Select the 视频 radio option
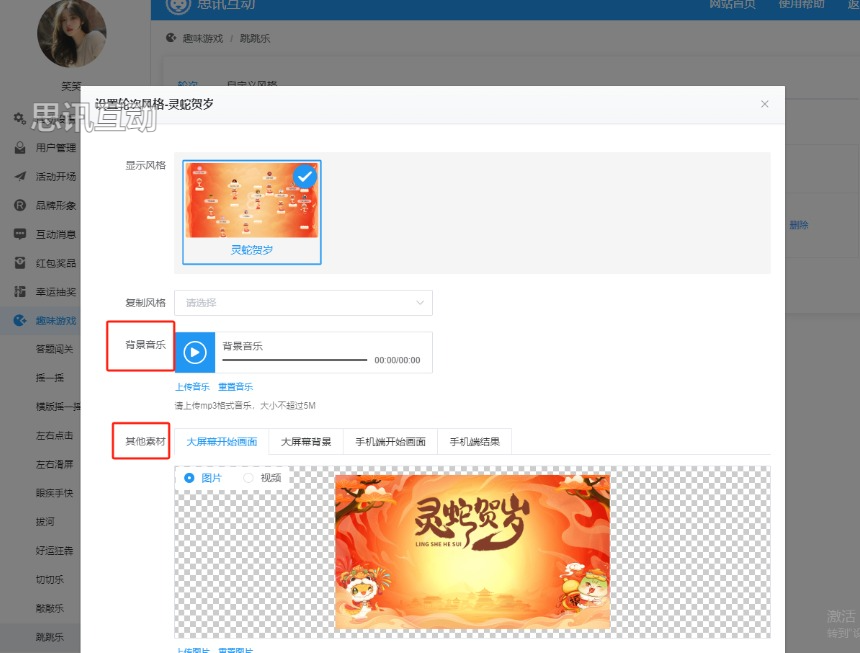860x653 pixels. coord(248,478)
